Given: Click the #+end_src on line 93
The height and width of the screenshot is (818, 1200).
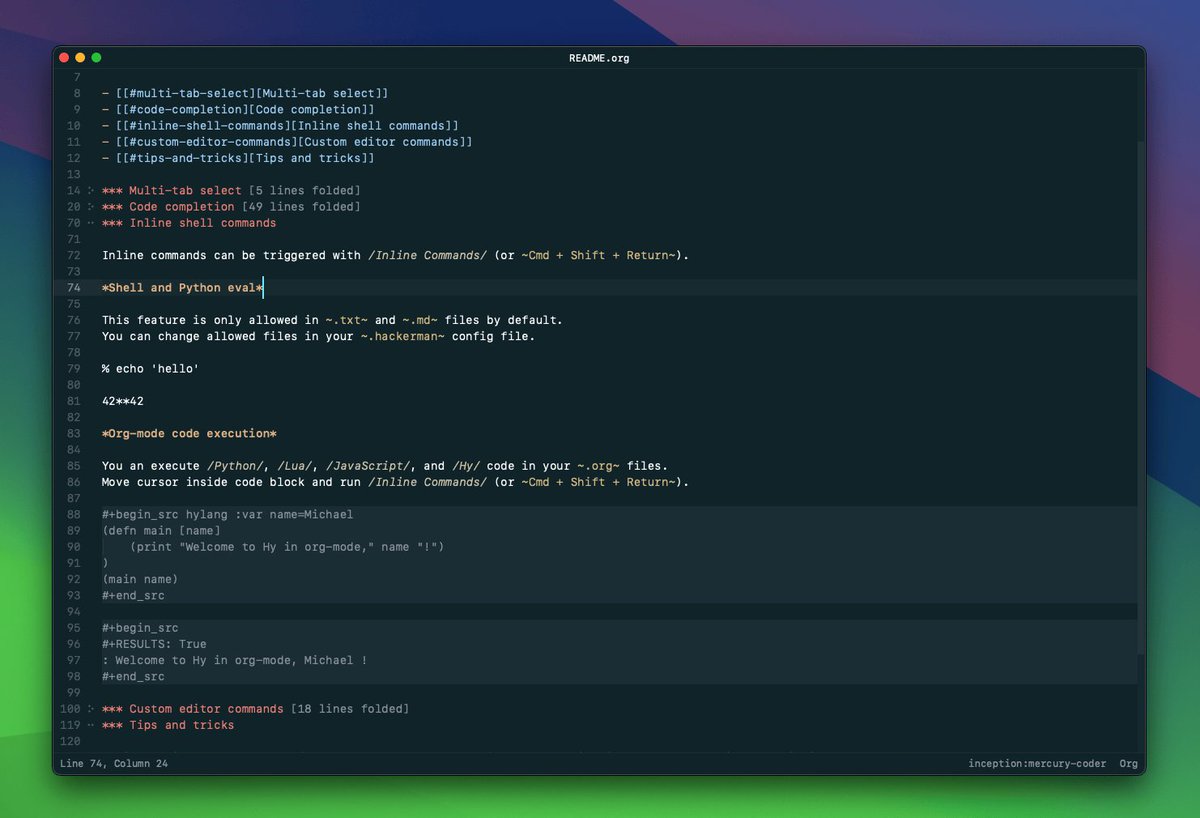Looking at the screenshot, I should (133, 596).
